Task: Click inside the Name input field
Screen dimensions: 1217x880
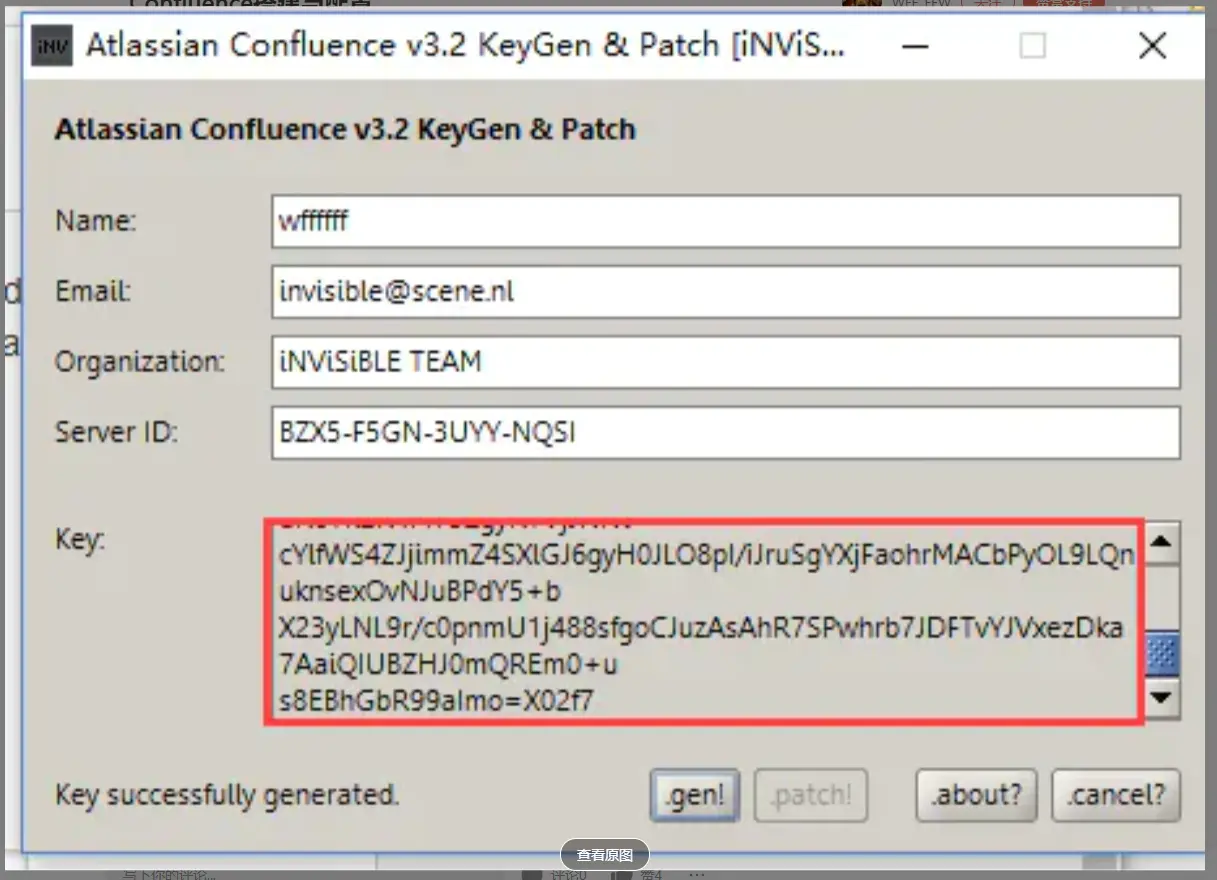Action: coord(725,221)
